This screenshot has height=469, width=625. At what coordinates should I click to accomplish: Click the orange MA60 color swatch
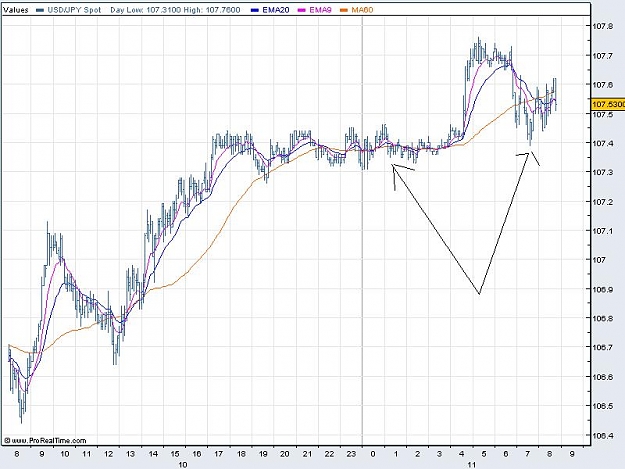(x=344, y=10)
